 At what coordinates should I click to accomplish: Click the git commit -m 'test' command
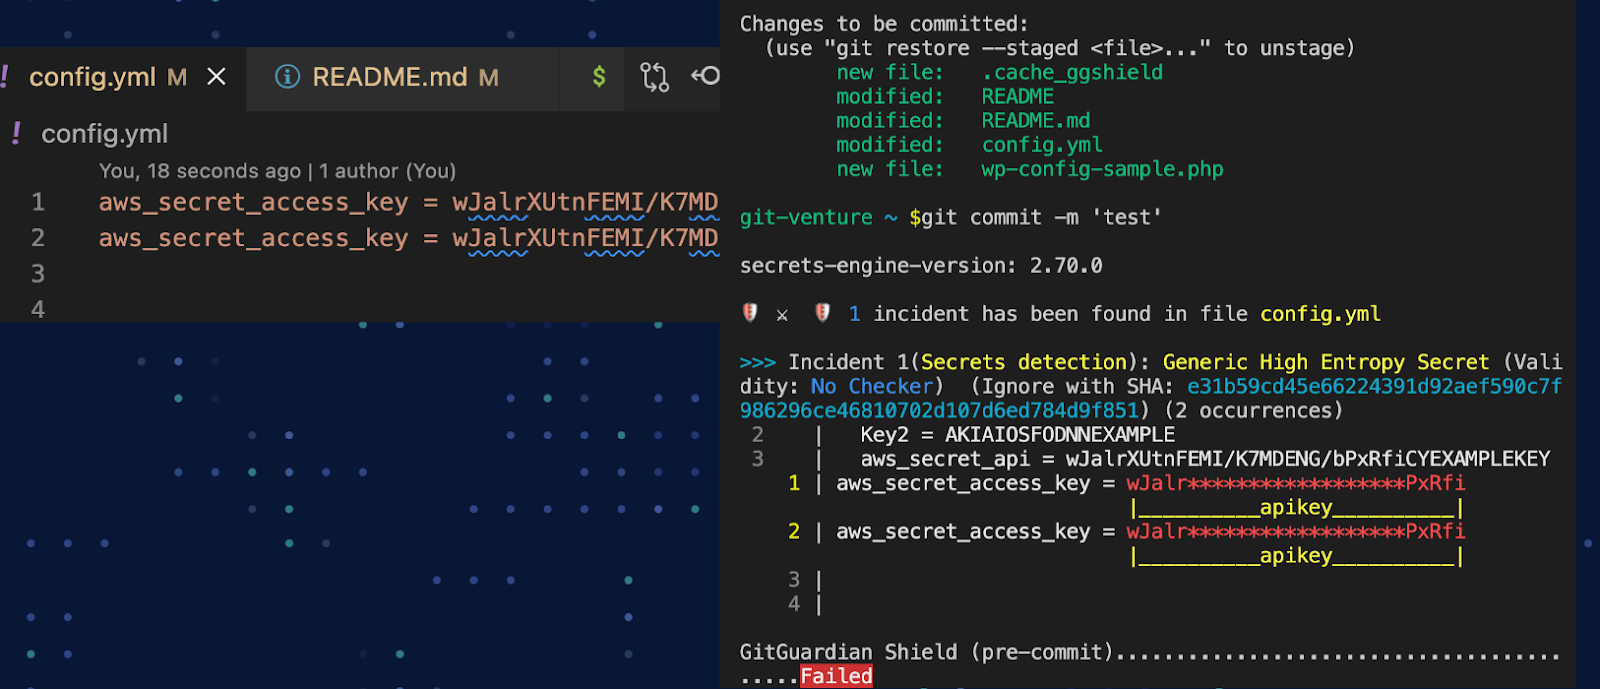click(1040, 217)
